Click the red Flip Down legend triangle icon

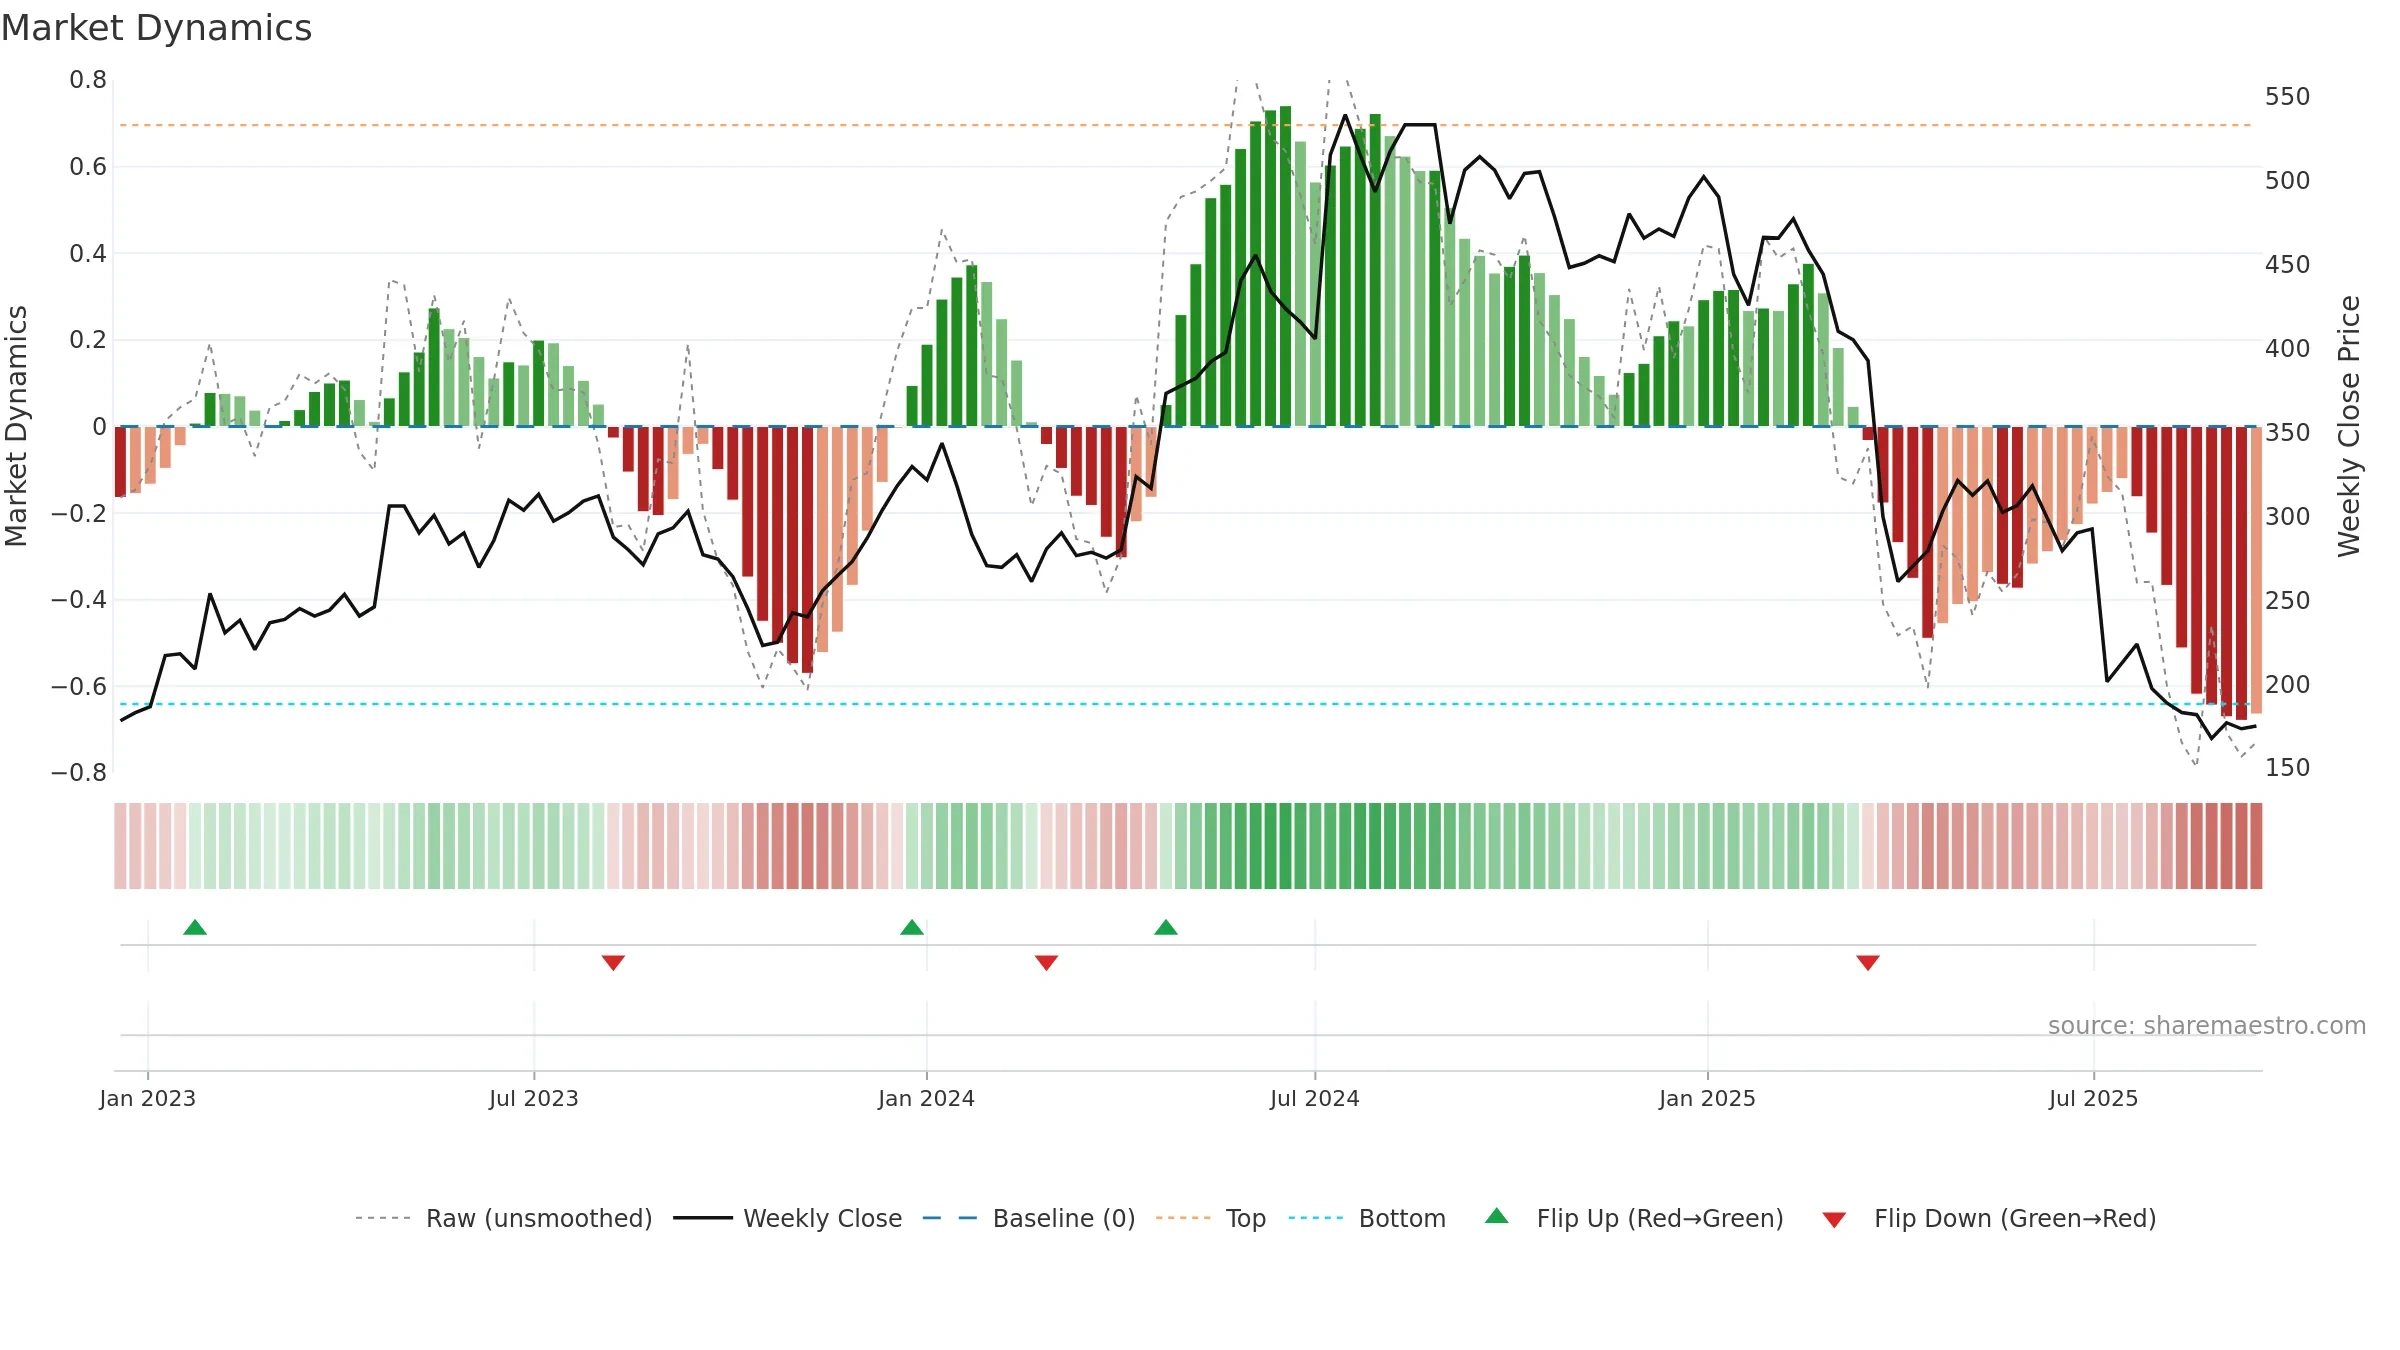point(1834,1220)
